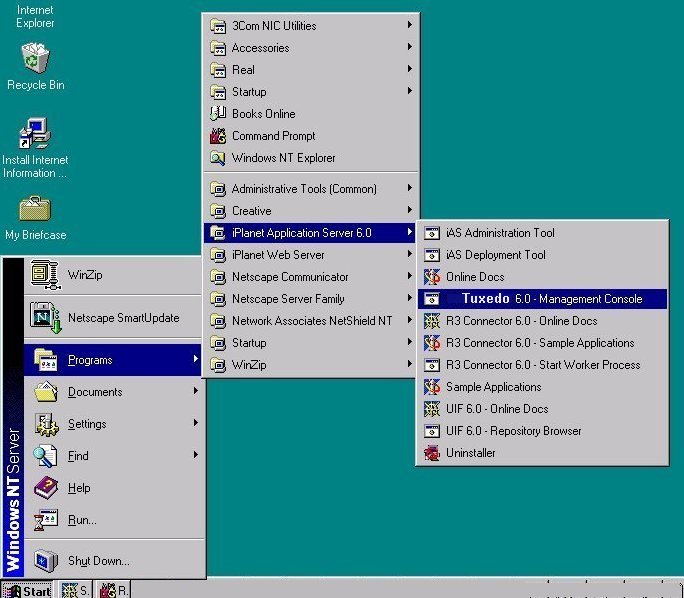Expand the Accessories submenu arrow

coord(410,47)
